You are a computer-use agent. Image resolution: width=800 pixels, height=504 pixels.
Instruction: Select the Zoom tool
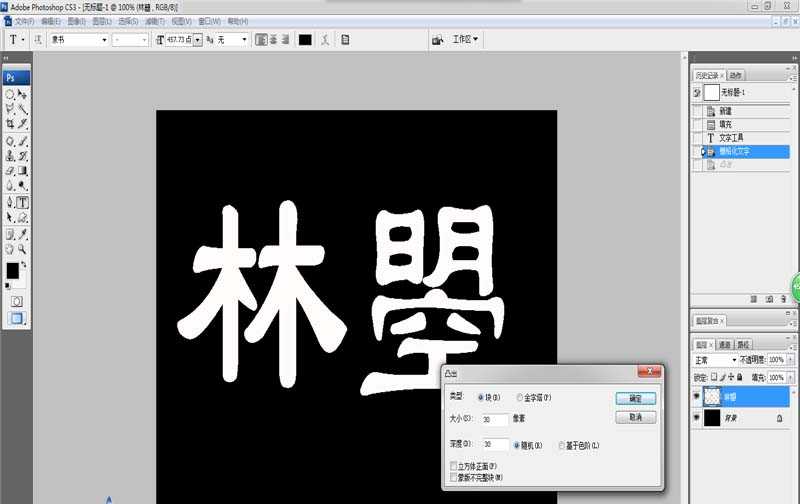[22, 249]
